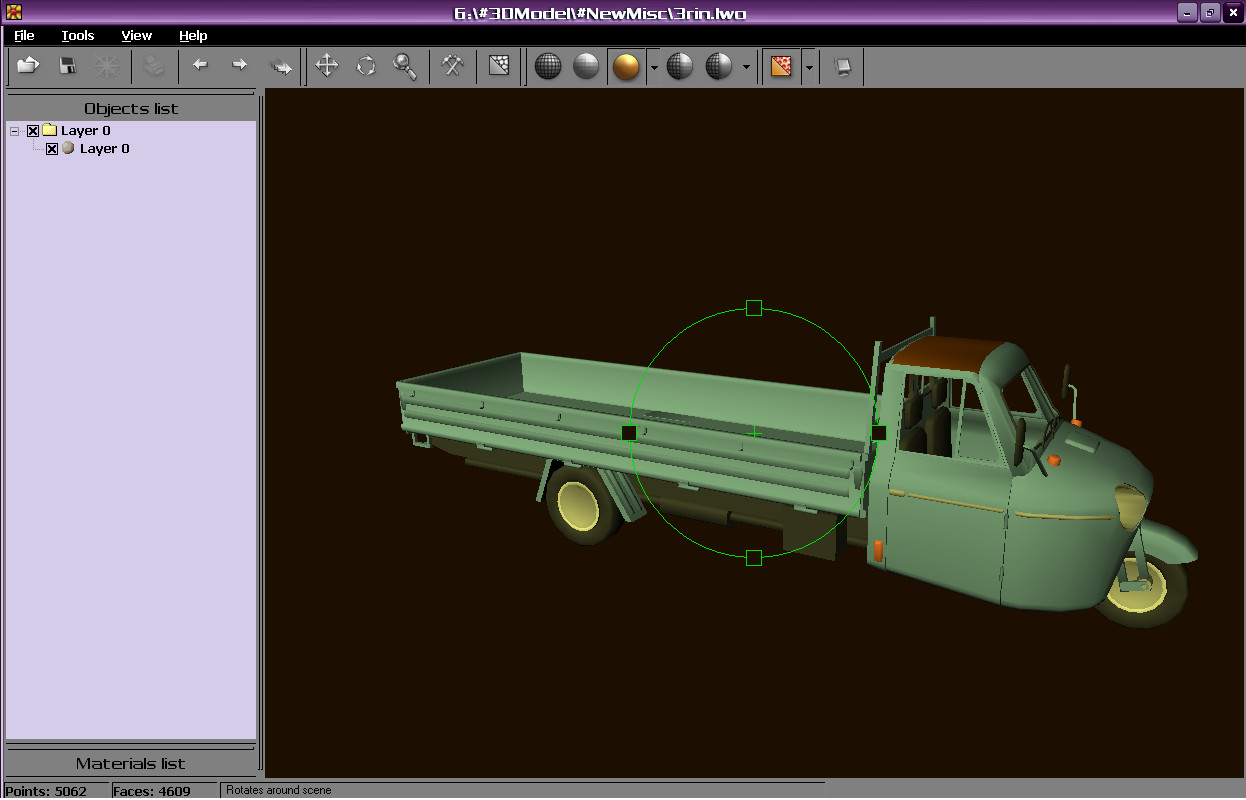The width and height of the screenshot is (1246, 800).
Task: Switch to wireframe sphere render mode
Action: [x=548, y=67]
